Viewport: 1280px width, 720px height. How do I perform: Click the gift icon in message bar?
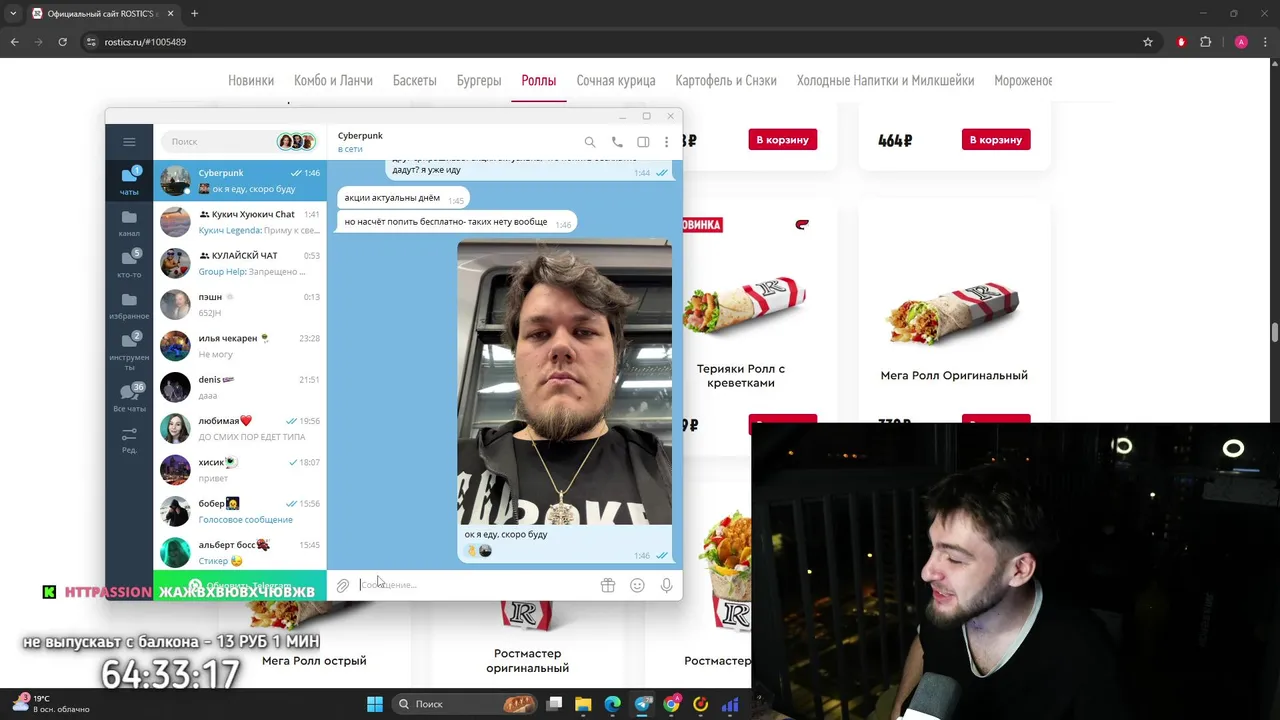coord(607,585)
